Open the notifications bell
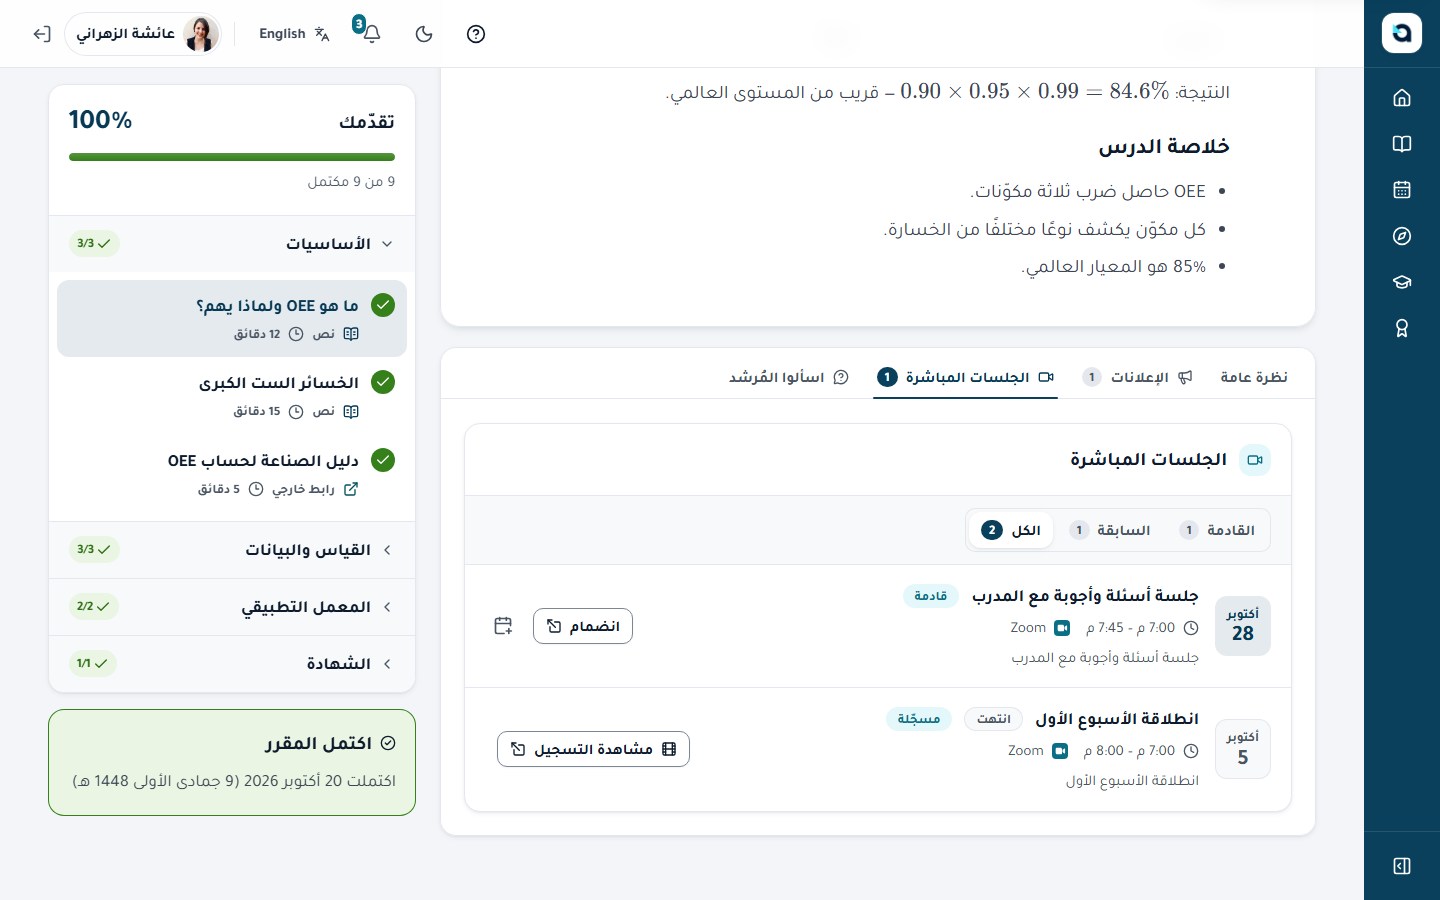1440x900 pixels. (370, 33)
